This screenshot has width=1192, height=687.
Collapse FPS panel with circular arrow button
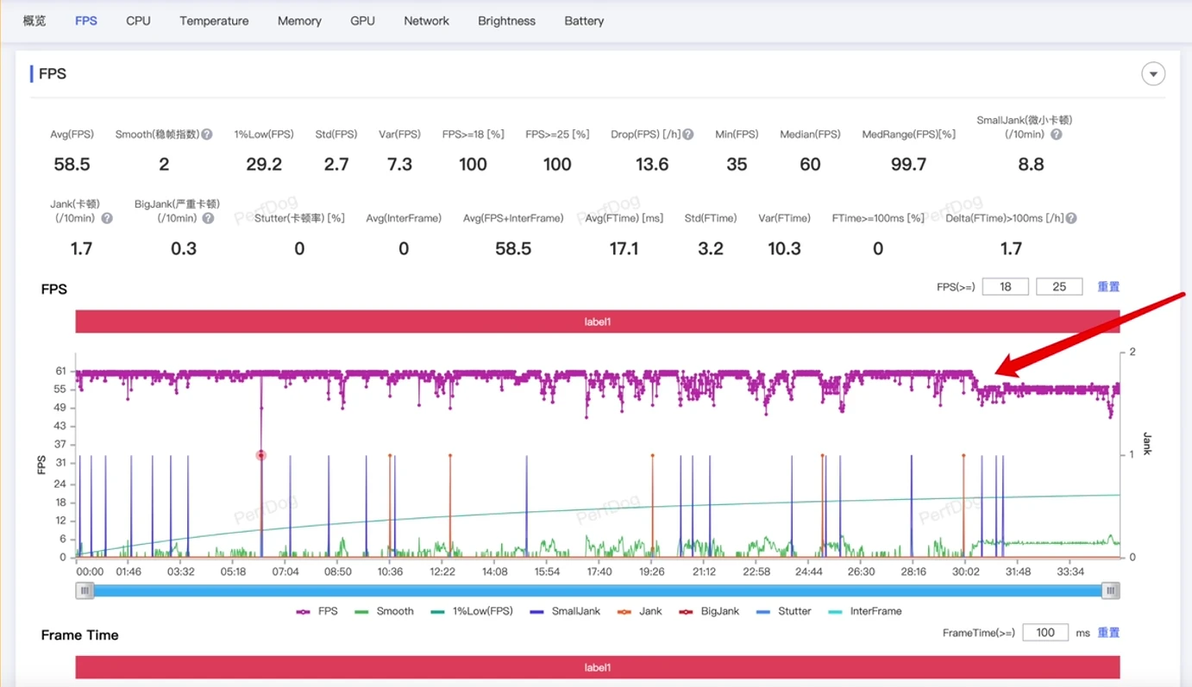click(1153, 74)
